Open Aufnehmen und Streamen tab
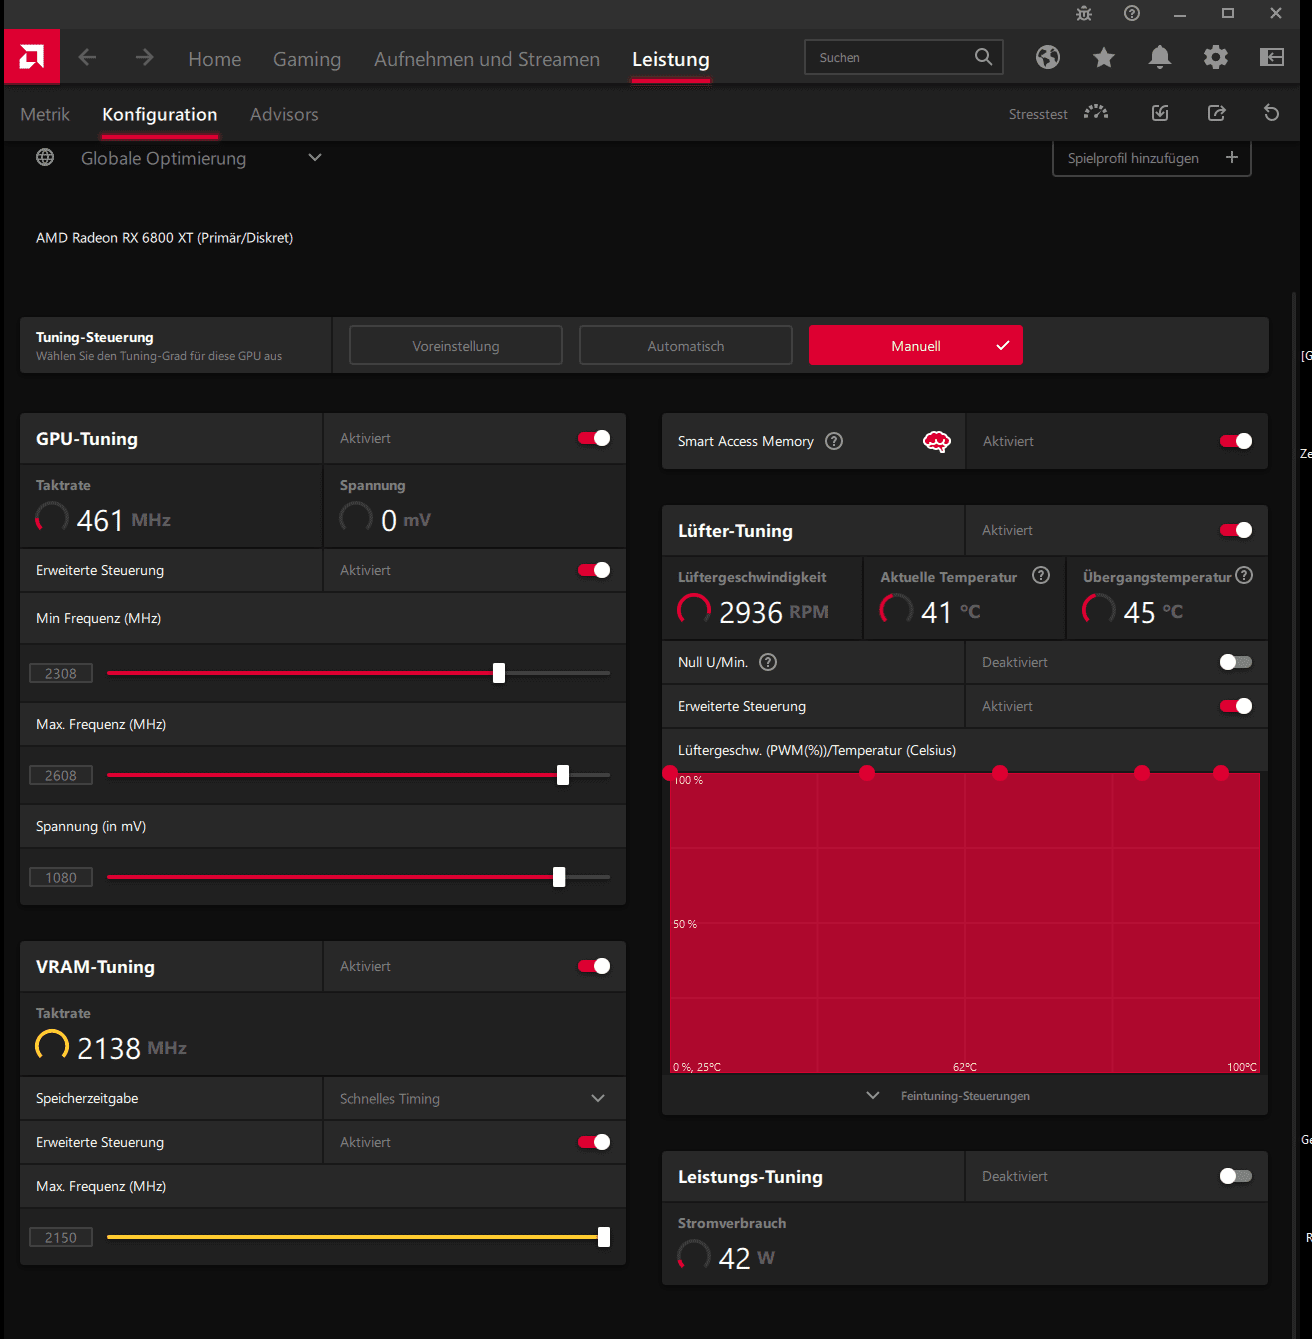The height and width of the screenshot is (1339, 1312). pos(487,59)
